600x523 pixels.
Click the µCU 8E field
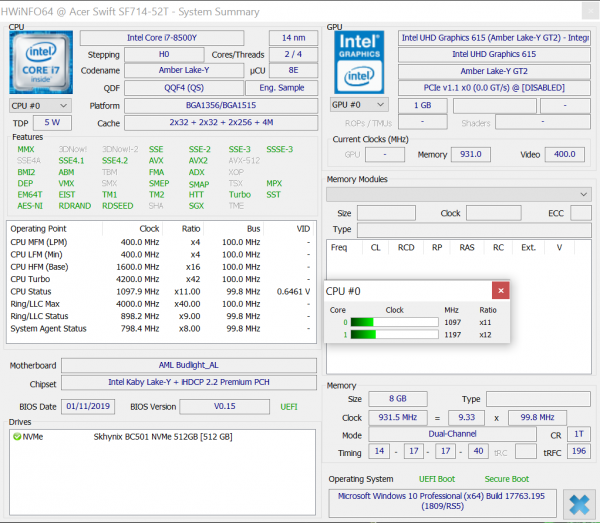pos(293,70)
